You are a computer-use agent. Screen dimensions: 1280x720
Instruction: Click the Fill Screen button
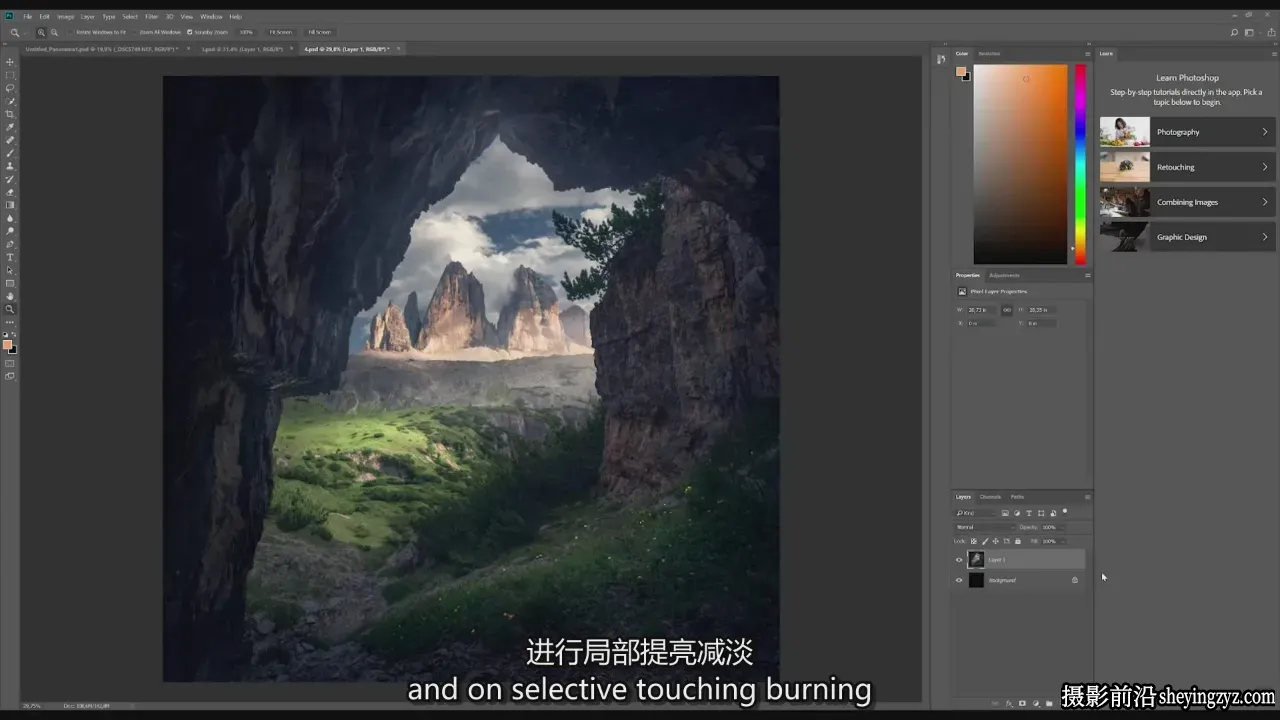[x=319, y=32]
